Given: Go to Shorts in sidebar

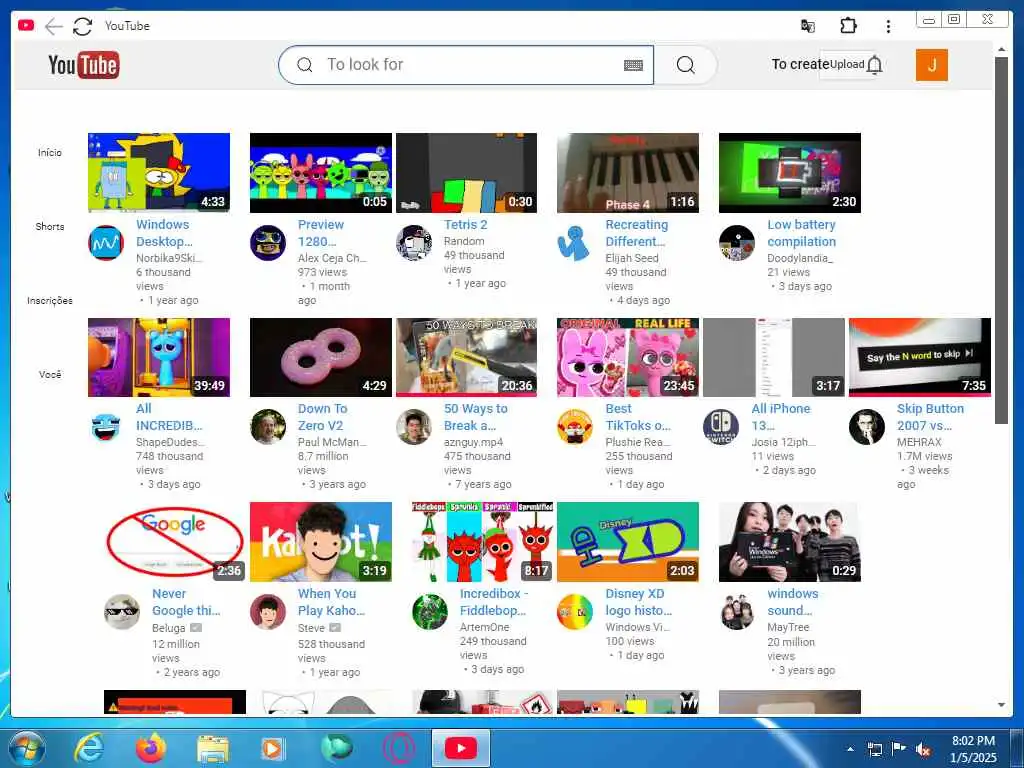Looking at the screenshot, I should (50, 227).
